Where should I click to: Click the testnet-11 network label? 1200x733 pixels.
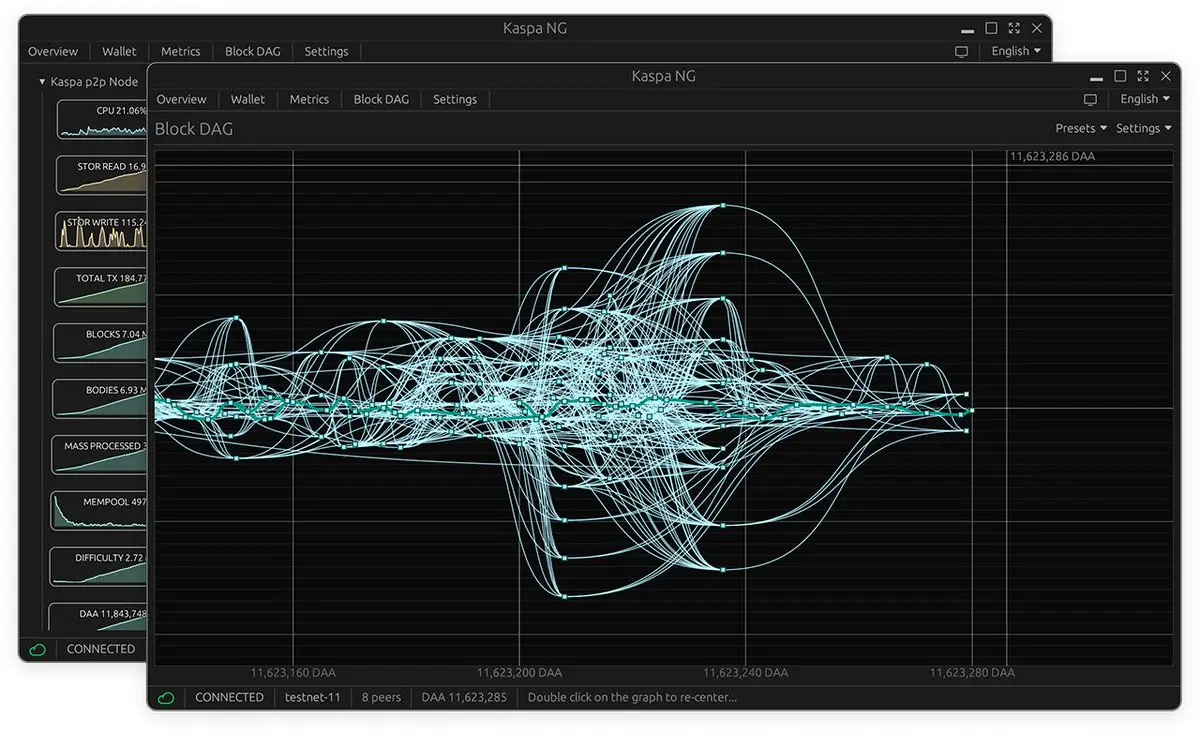[x=312, y=698]
